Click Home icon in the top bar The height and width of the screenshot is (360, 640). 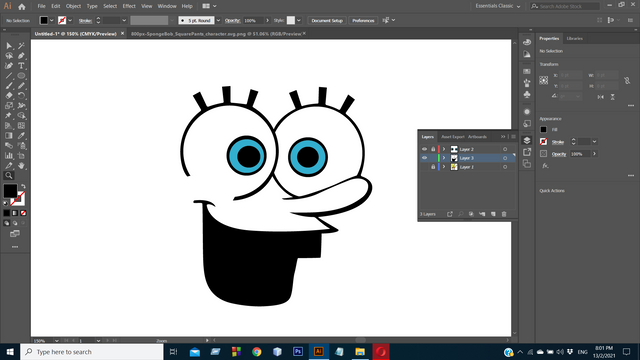(22, 6)
